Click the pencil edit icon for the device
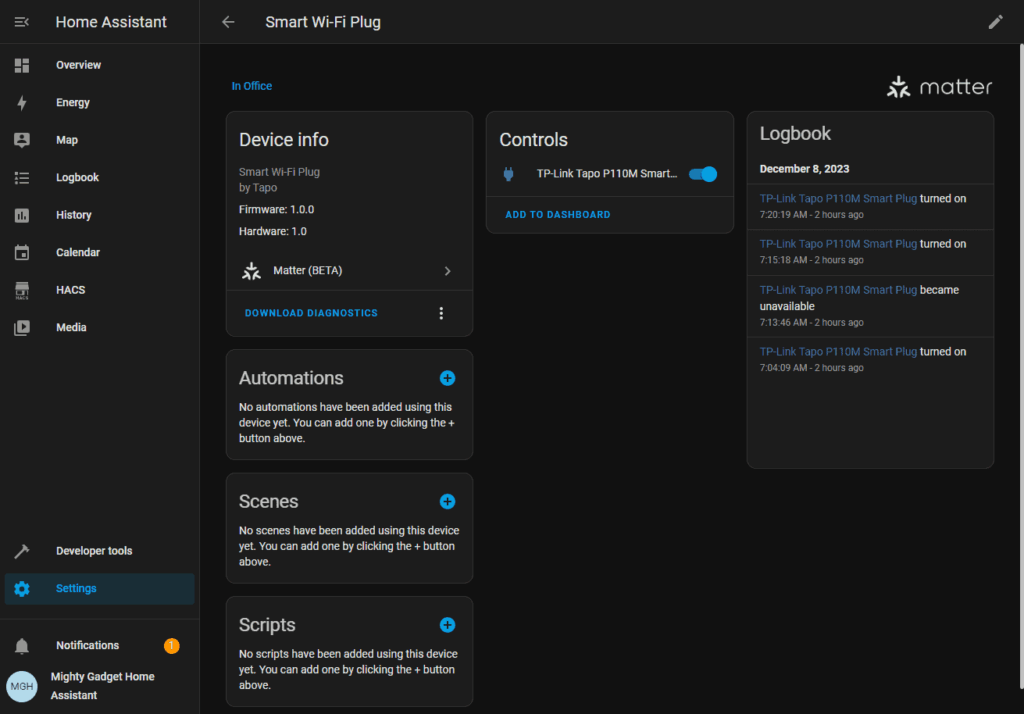Image resolution: width=1024 pixels, height=714 pixels. point(995,22)
